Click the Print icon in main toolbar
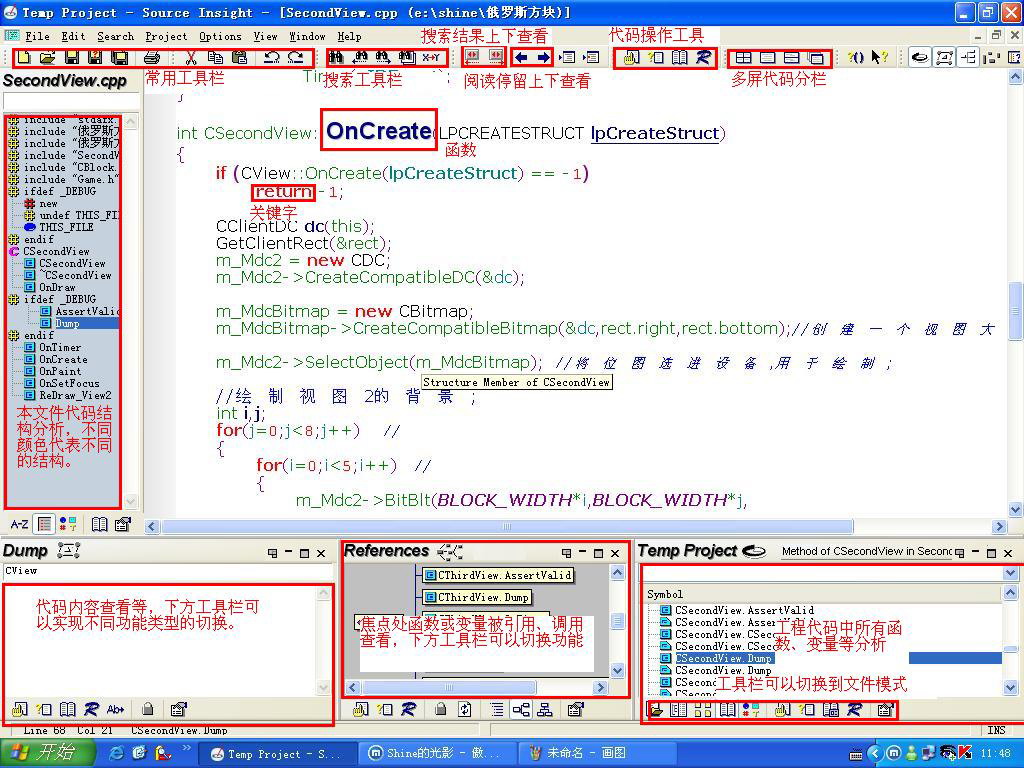This screenshot has width=1024, height=768. pos(152,57)
